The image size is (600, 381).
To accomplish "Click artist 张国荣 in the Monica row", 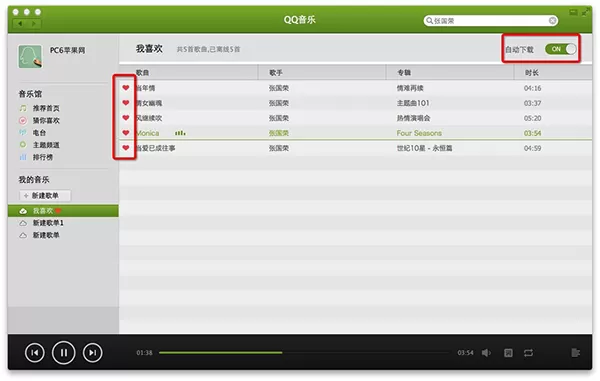I will tap(279, 133).
